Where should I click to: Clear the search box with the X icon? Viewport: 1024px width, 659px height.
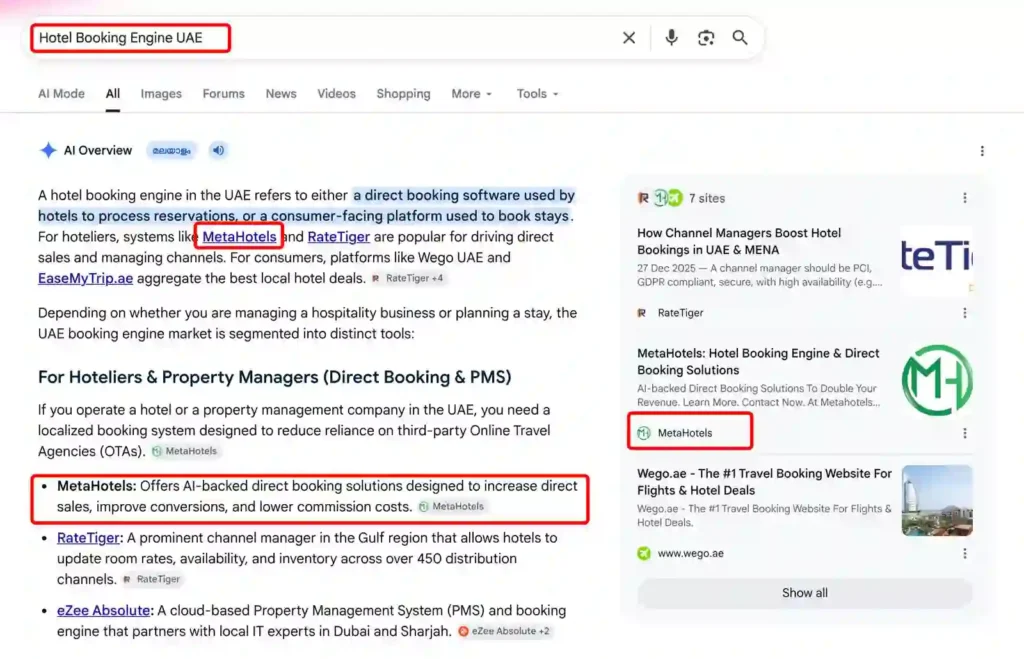(x=629, y=38)
